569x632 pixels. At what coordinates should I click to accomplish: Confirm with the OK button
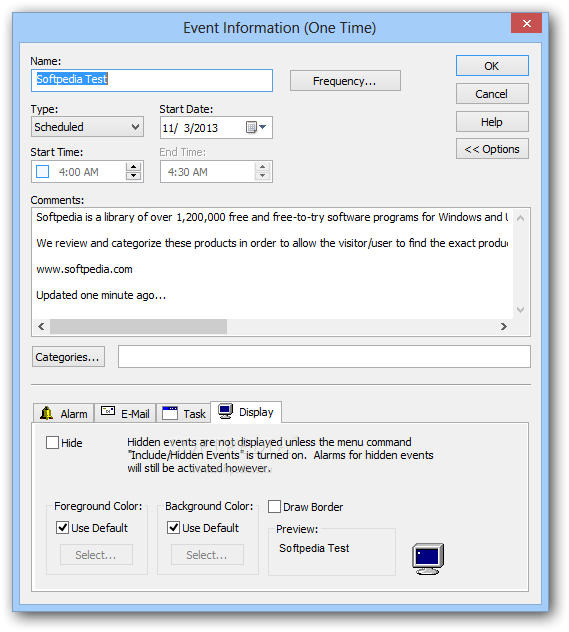click(x=492, y=66)
